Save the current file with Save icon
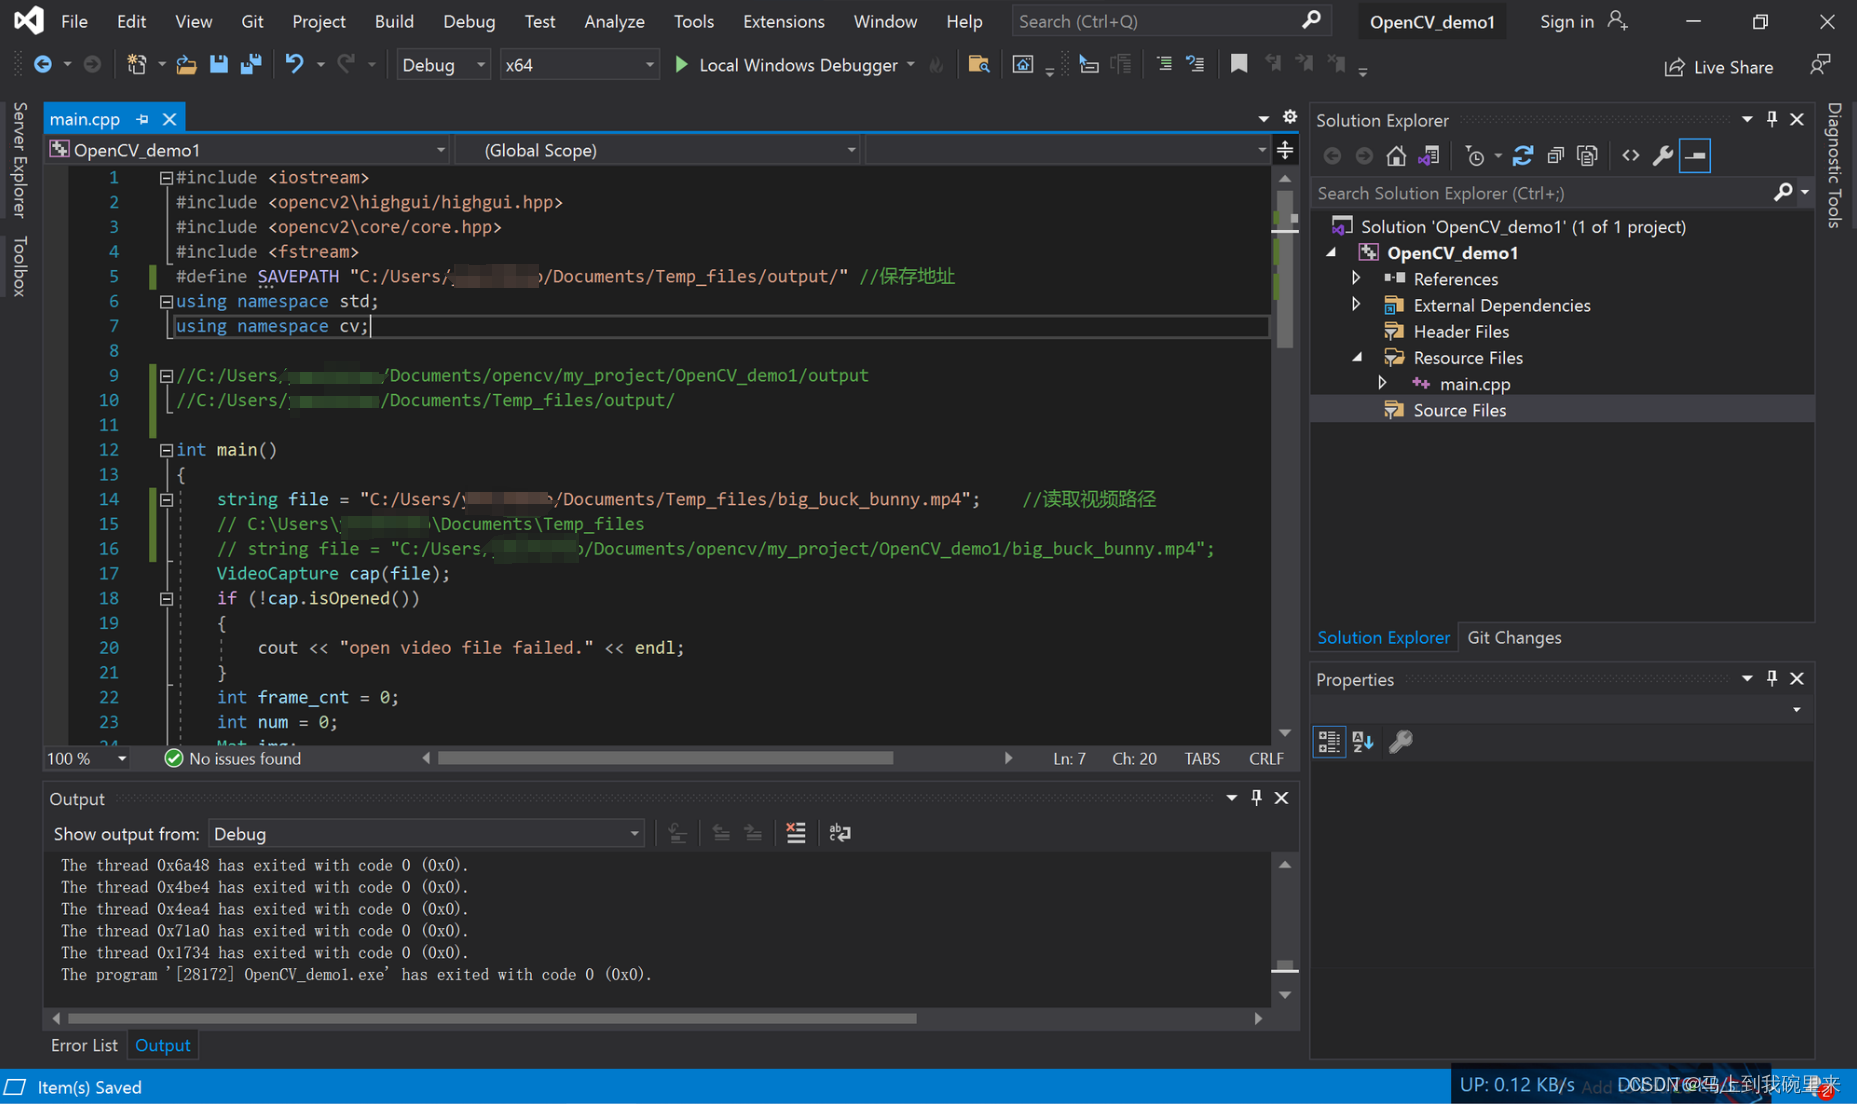The image size is (1857, 1104). 218,65
